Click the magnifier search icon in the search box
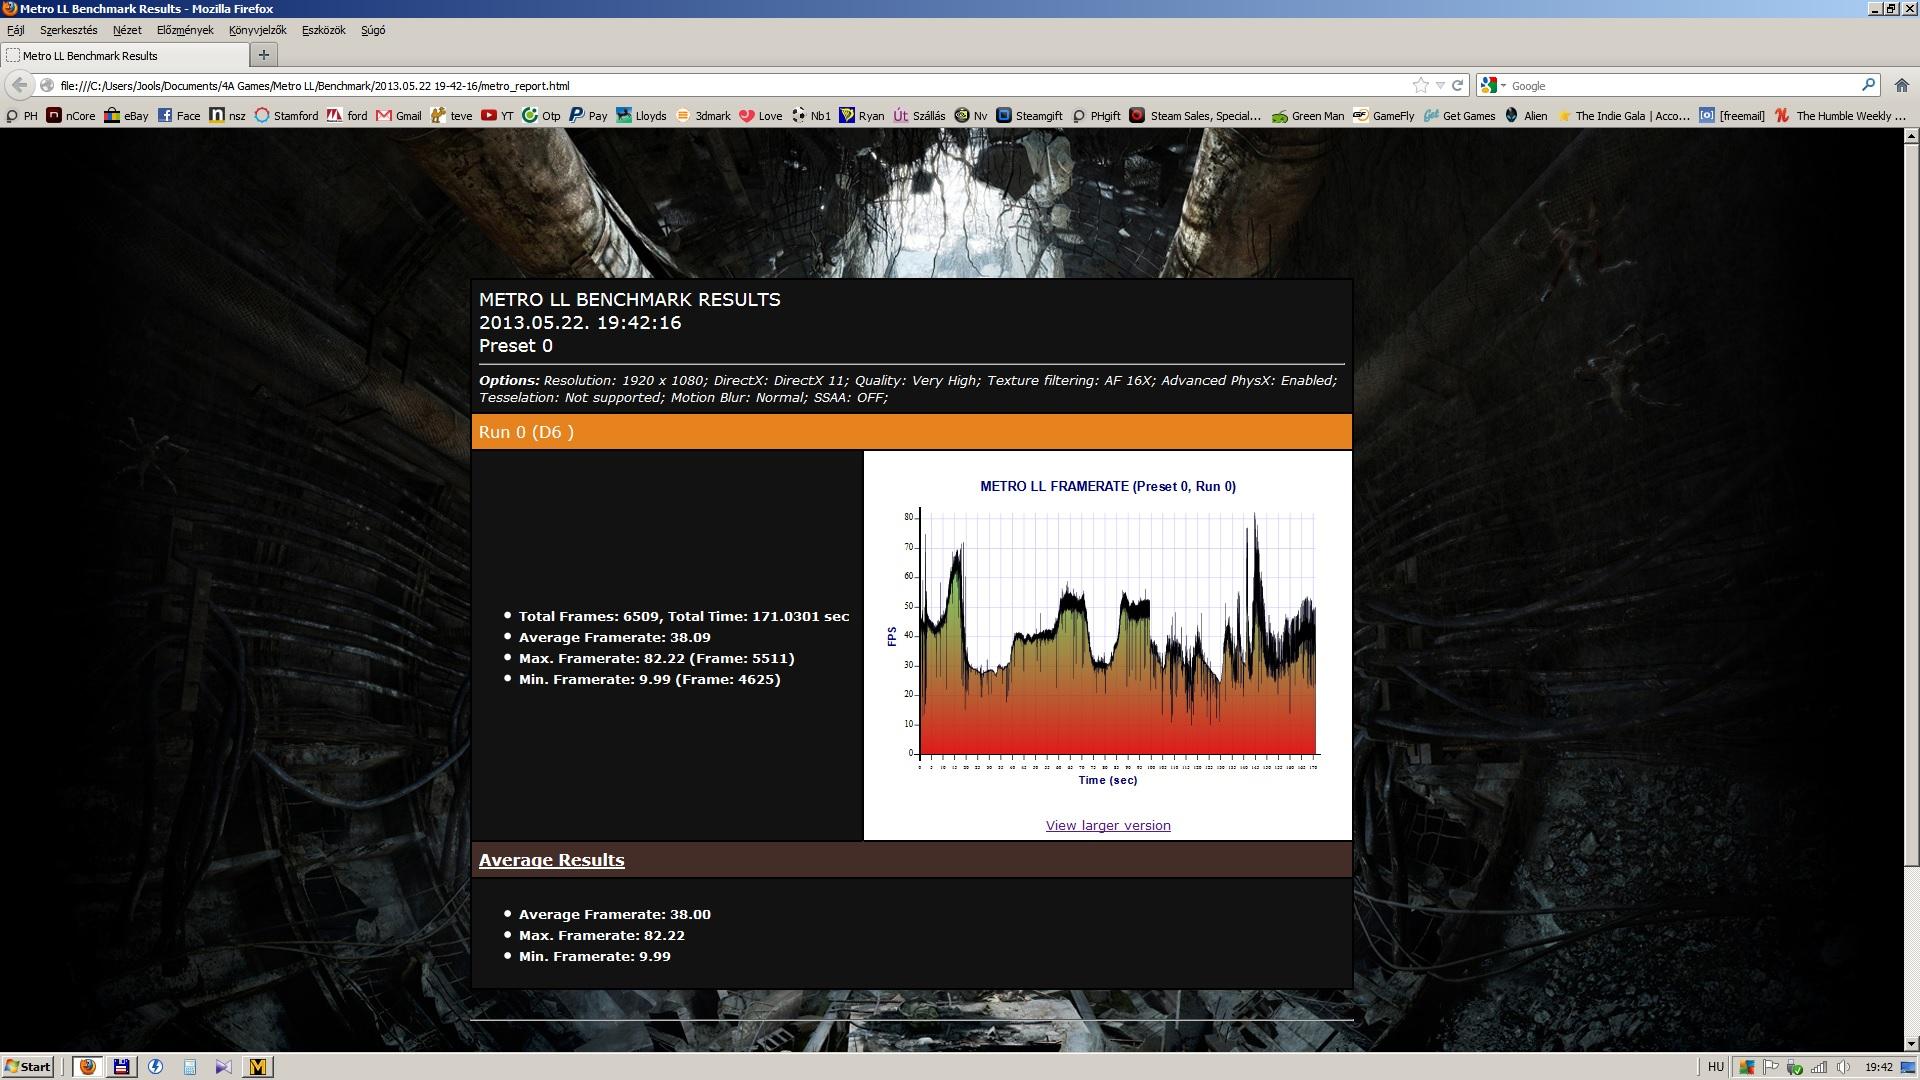Screen dimensions: 1920x1080 pos(1867,85)
